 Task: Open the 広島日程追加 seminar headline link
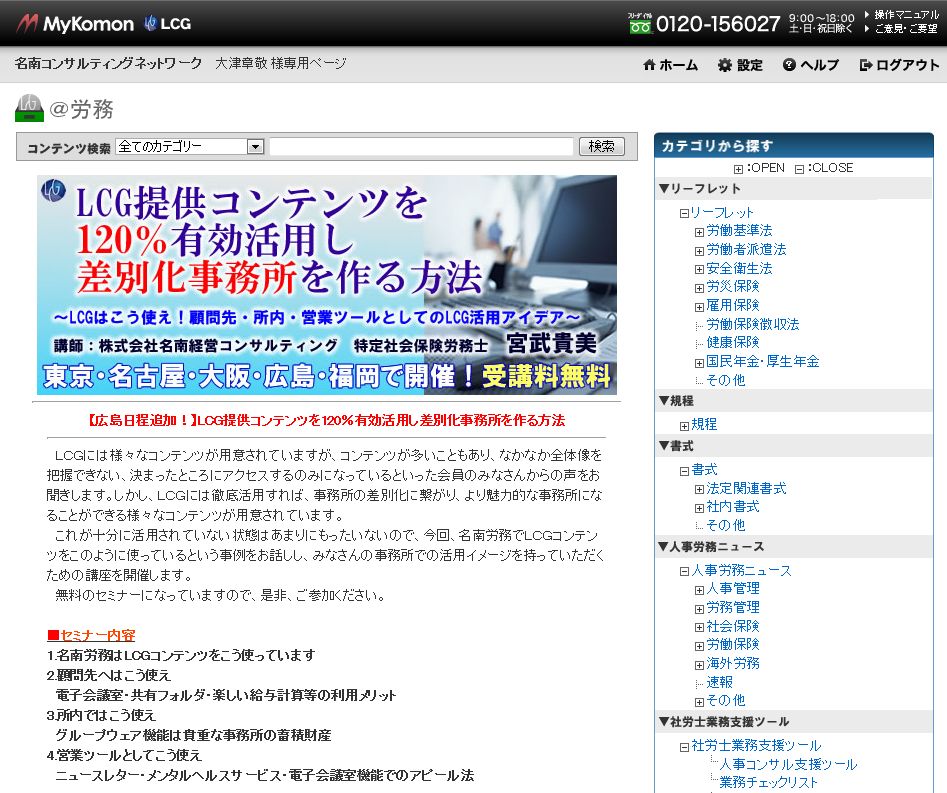tap(327, 420)
